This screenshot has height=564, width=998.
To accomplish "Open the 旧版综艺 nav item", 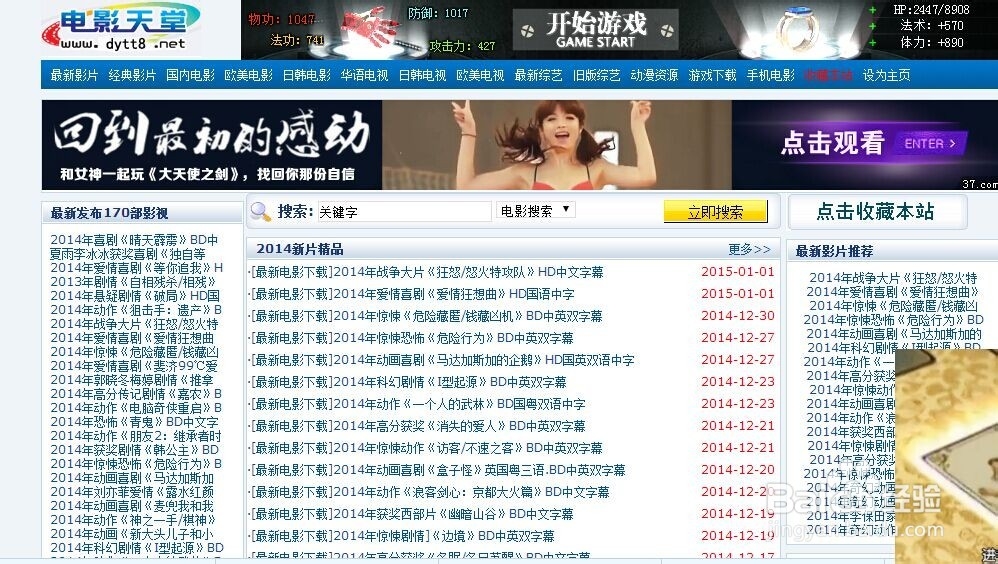I will point(596,75).
